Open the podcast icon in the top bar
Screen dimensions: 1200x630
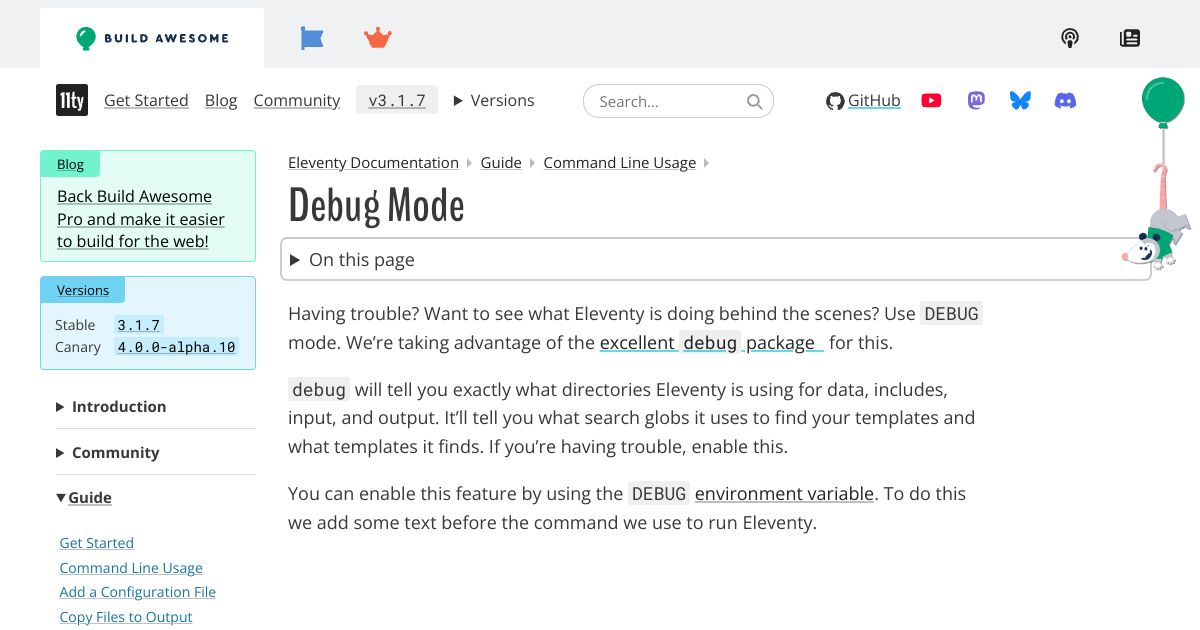tap(1070, 38)
